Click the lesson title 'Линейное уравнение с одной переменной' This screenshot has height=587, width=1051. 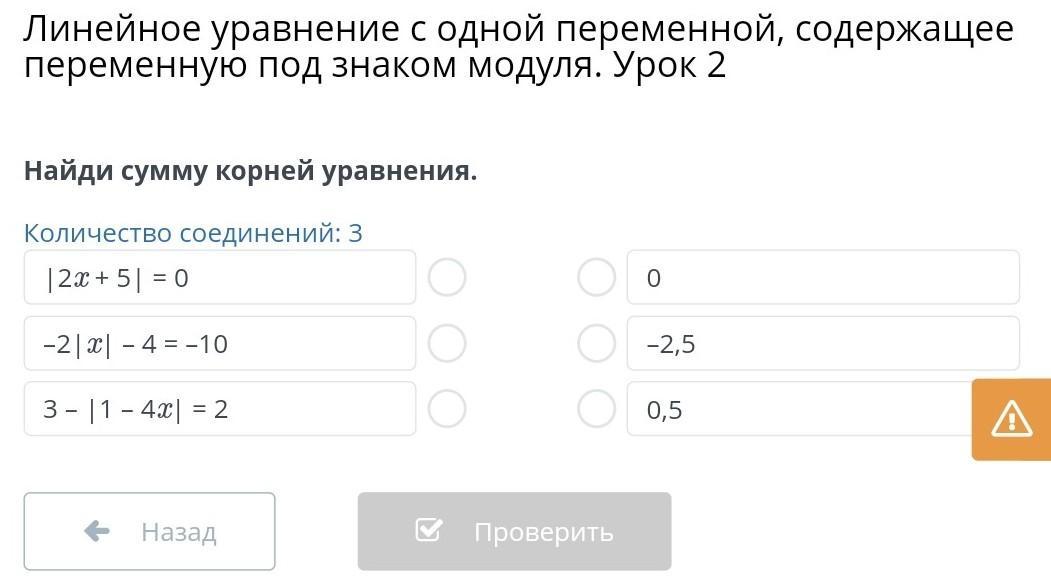pyautogui.click(x=518, y=48)
